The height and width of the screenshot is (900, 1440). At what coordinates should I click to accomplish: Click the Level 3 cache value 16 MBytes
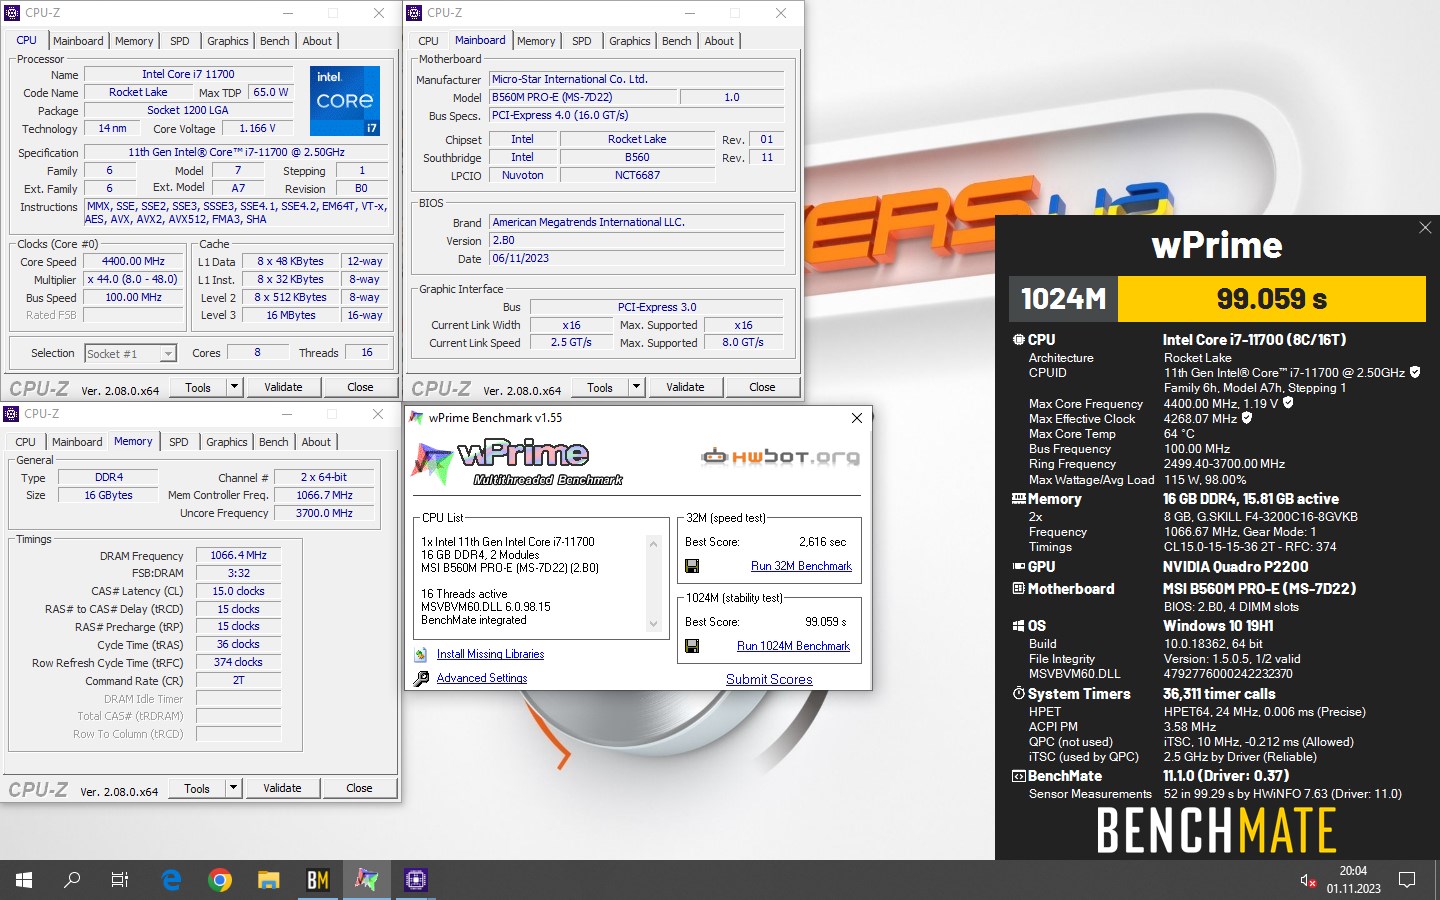291,315
